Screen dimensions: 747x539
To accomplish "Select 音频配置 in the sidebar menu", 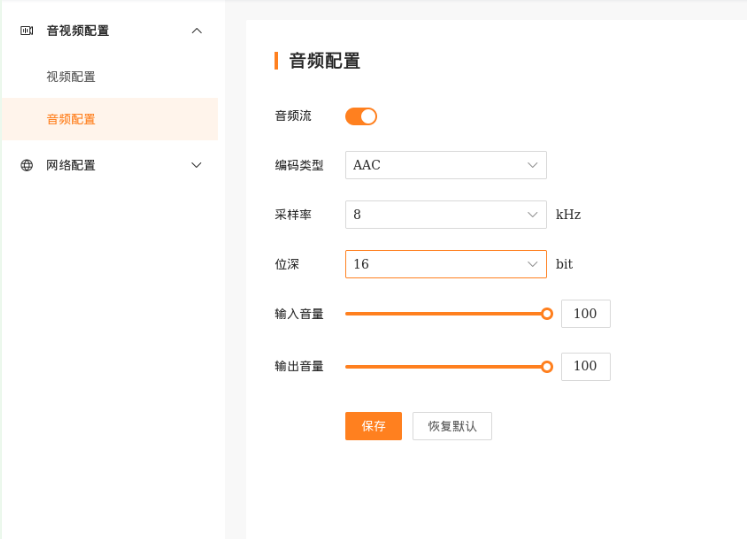I will (x=71, y=119).
